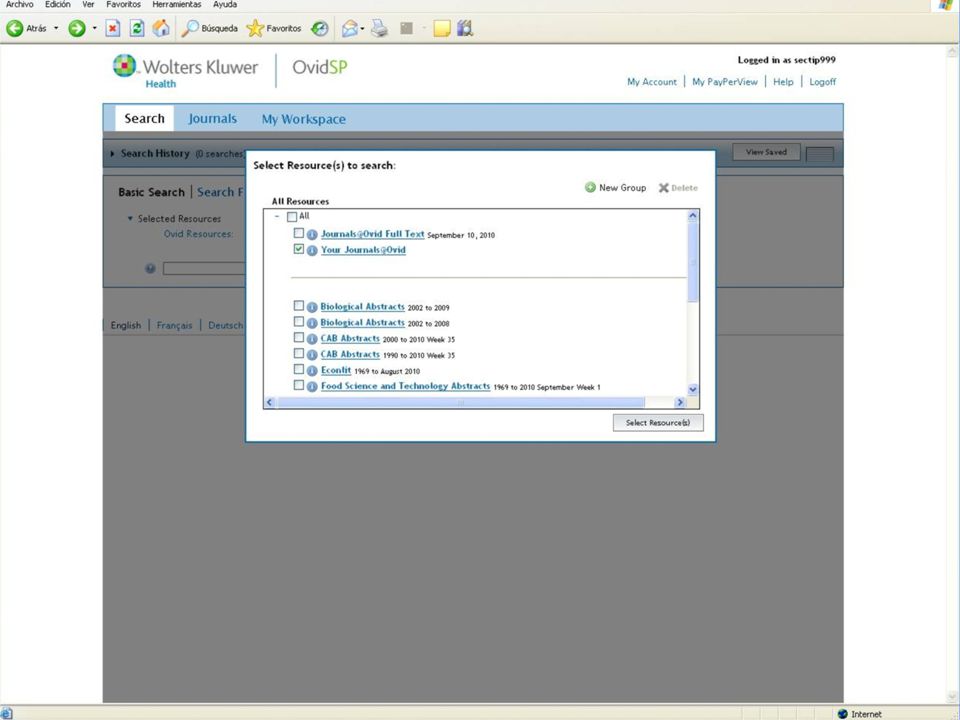Click the History clock icon
The width and height of the screenshot is (960, 720).
tap(320, 28)
